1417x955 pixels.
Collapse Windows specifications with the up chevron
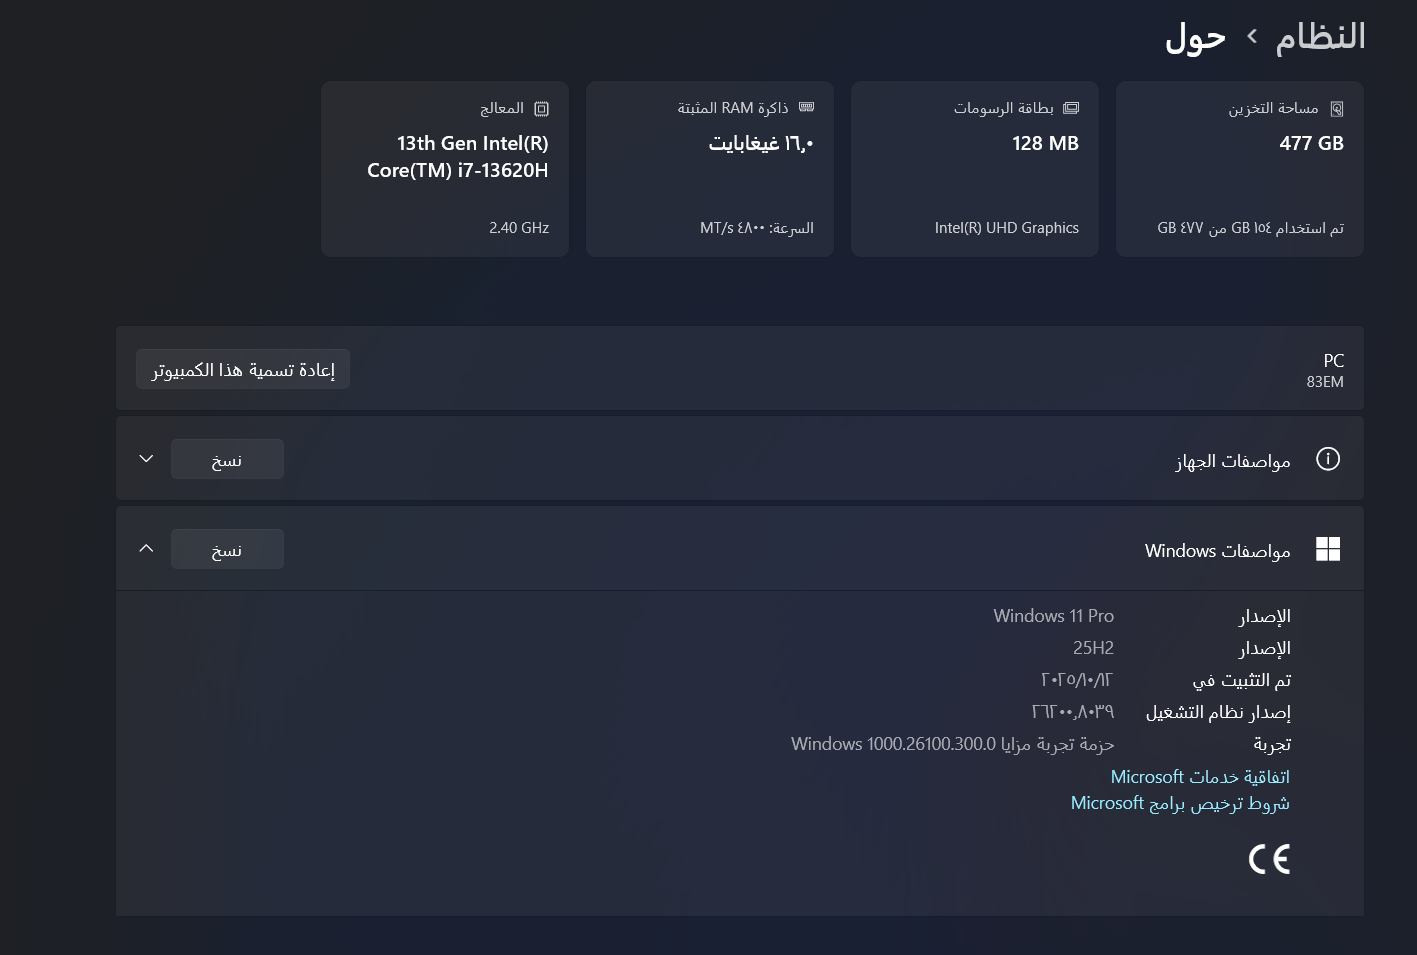pos(146,549)
